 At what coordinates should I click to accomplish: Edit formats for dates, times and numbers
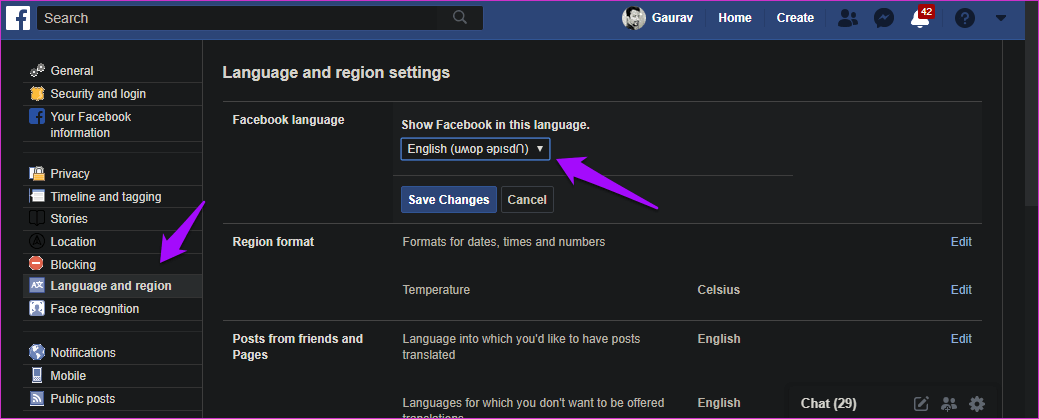coord(961,242)
